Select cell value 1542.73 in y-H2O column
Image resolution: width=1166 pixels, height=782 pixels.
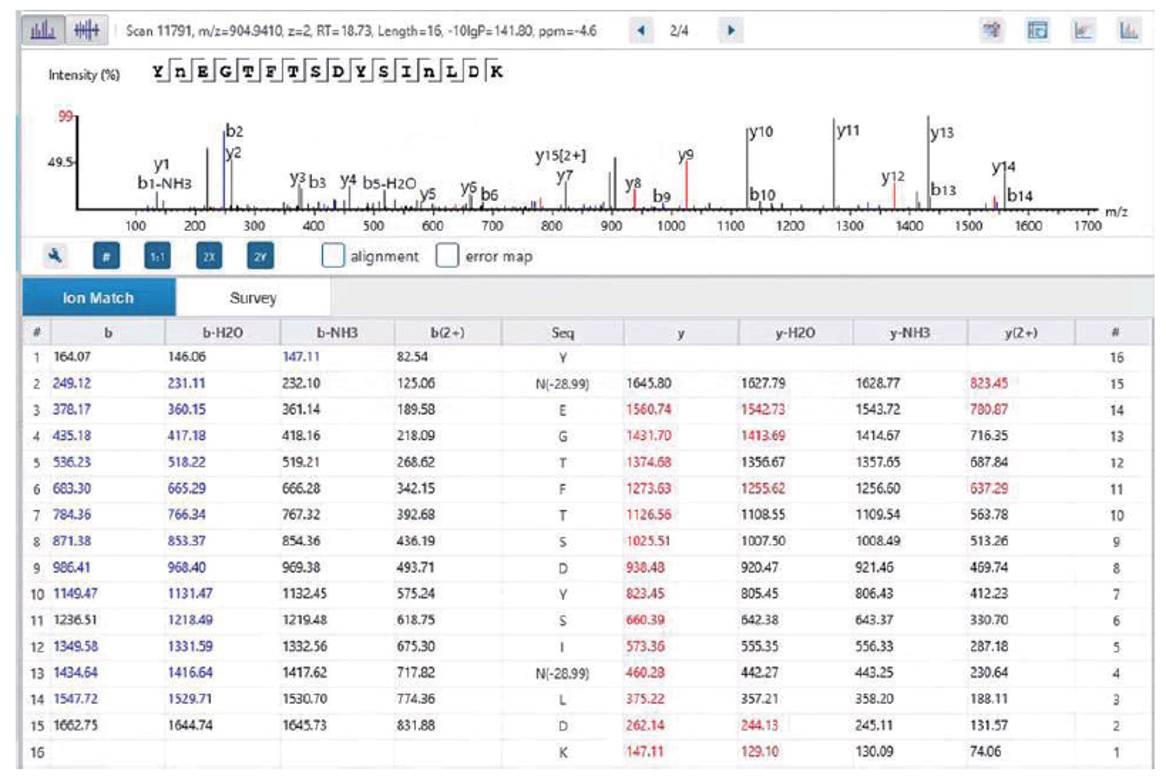[763, 409]
